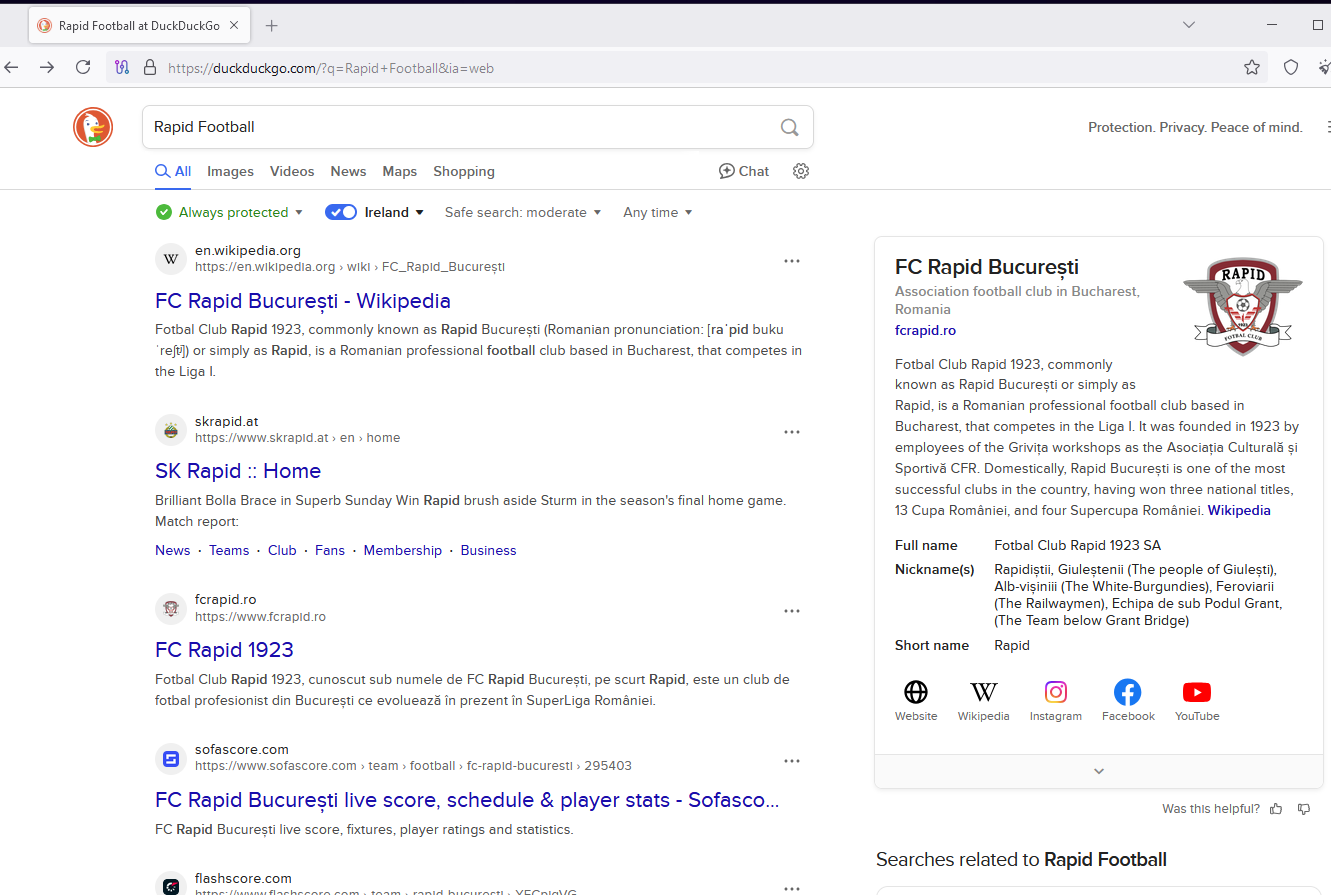Screen dimensions: 1331x895
Task: Click Protection. Privacy. Peace of mind. text
Action: point(1195,127)
